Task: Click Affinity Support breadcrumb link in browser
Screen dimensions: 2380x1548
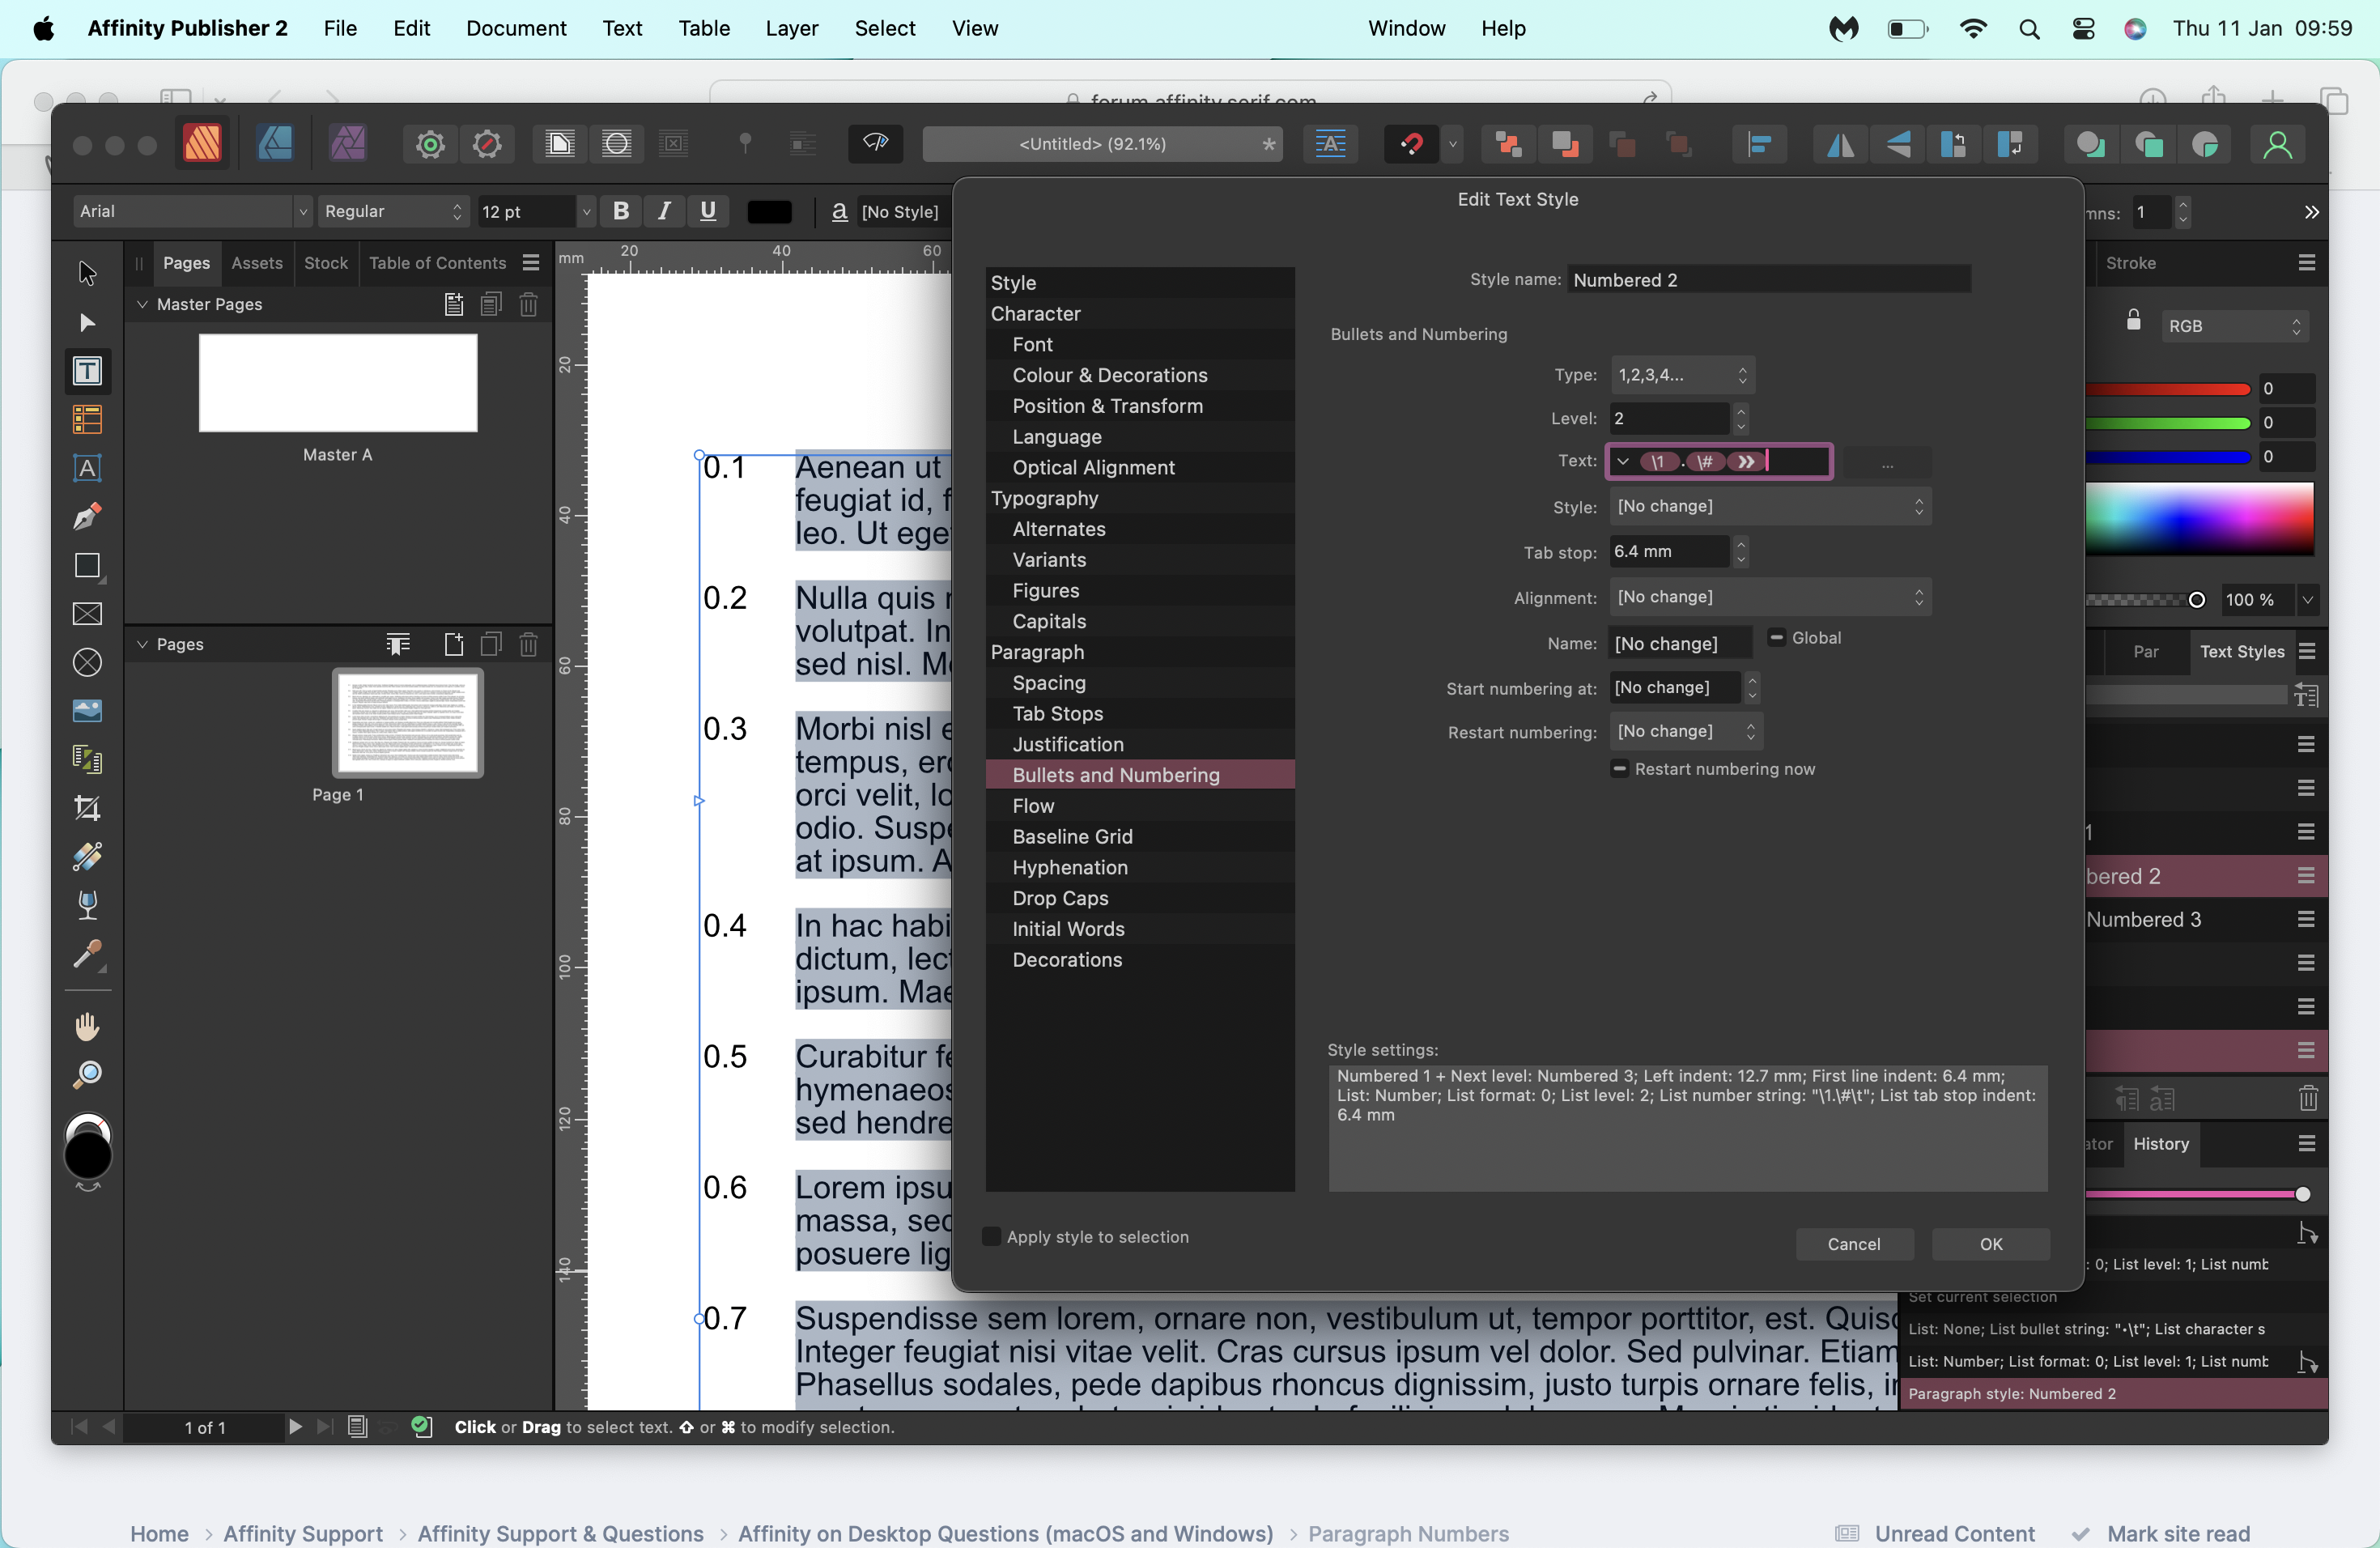Action: pyautogui.click(x=303, y=1533)
